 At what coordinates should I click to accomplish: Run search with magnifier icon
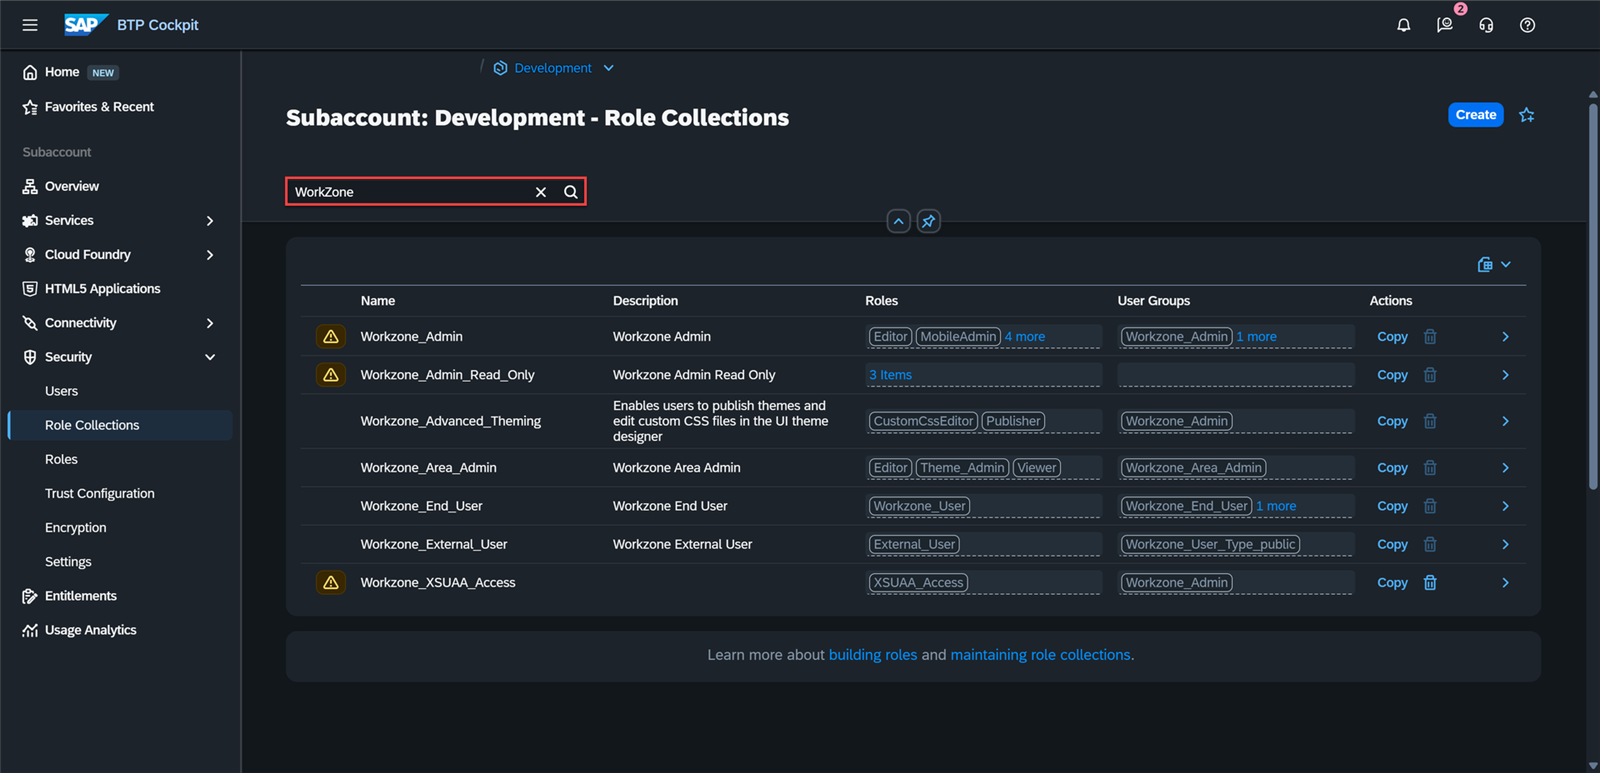571,192
